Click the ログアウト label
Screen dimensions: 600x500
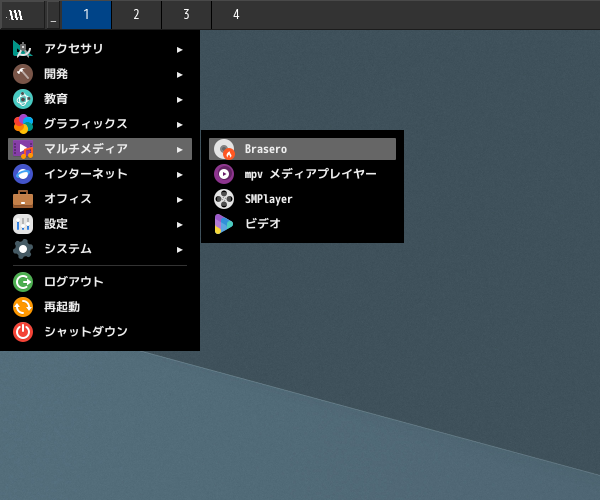click(74, 282)
